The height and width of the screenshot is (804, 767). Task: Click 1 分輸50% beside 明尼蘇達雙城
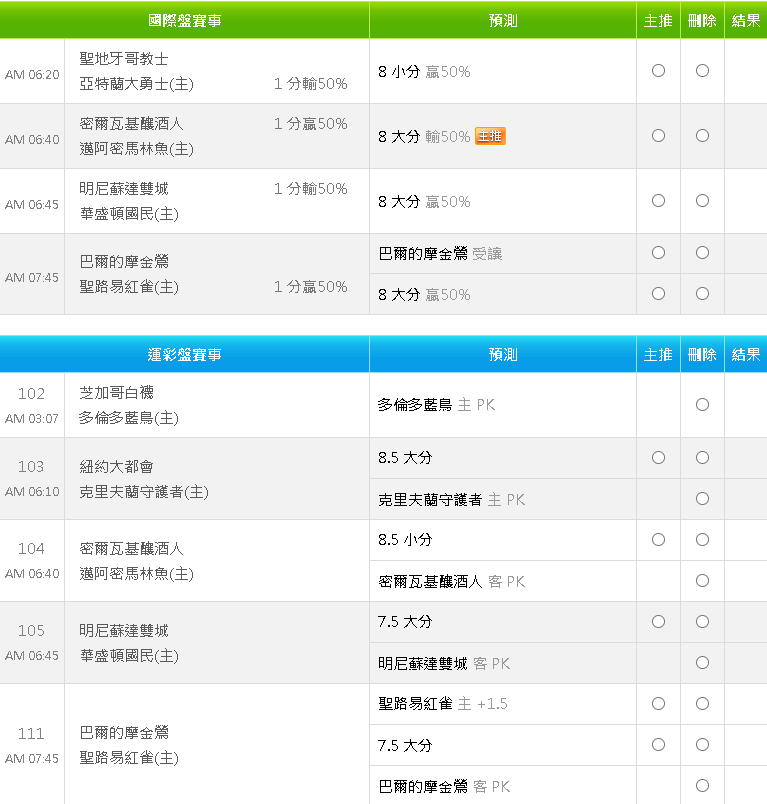(x=311, y=188)
